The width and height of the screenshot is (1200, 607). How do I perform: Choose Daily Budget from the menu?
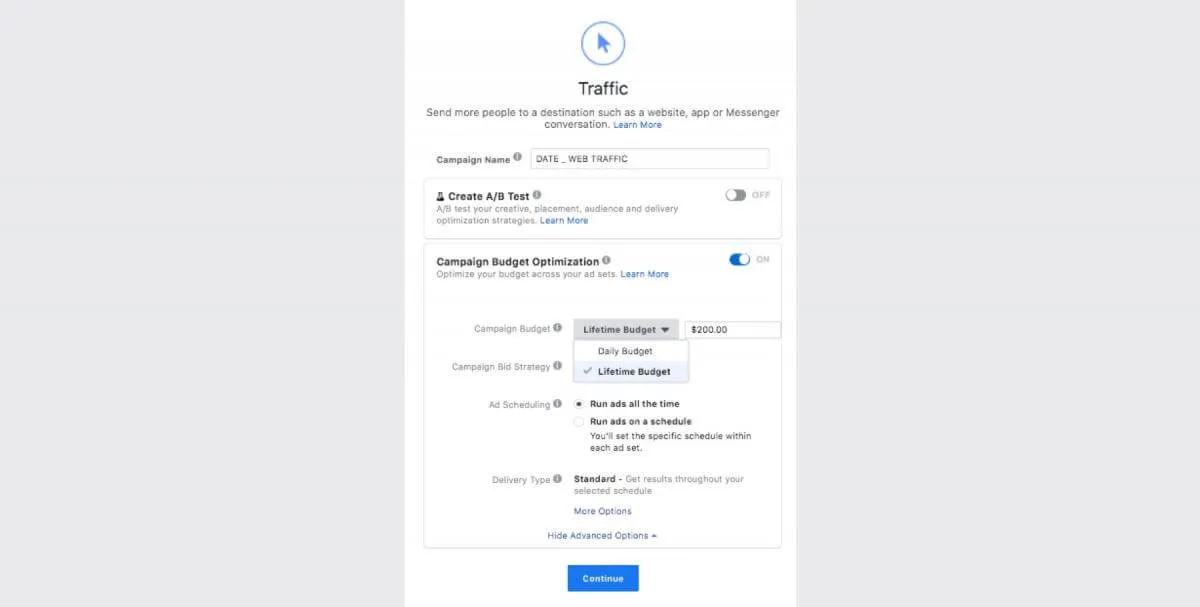pyautogui.click(x=625, y=351)
